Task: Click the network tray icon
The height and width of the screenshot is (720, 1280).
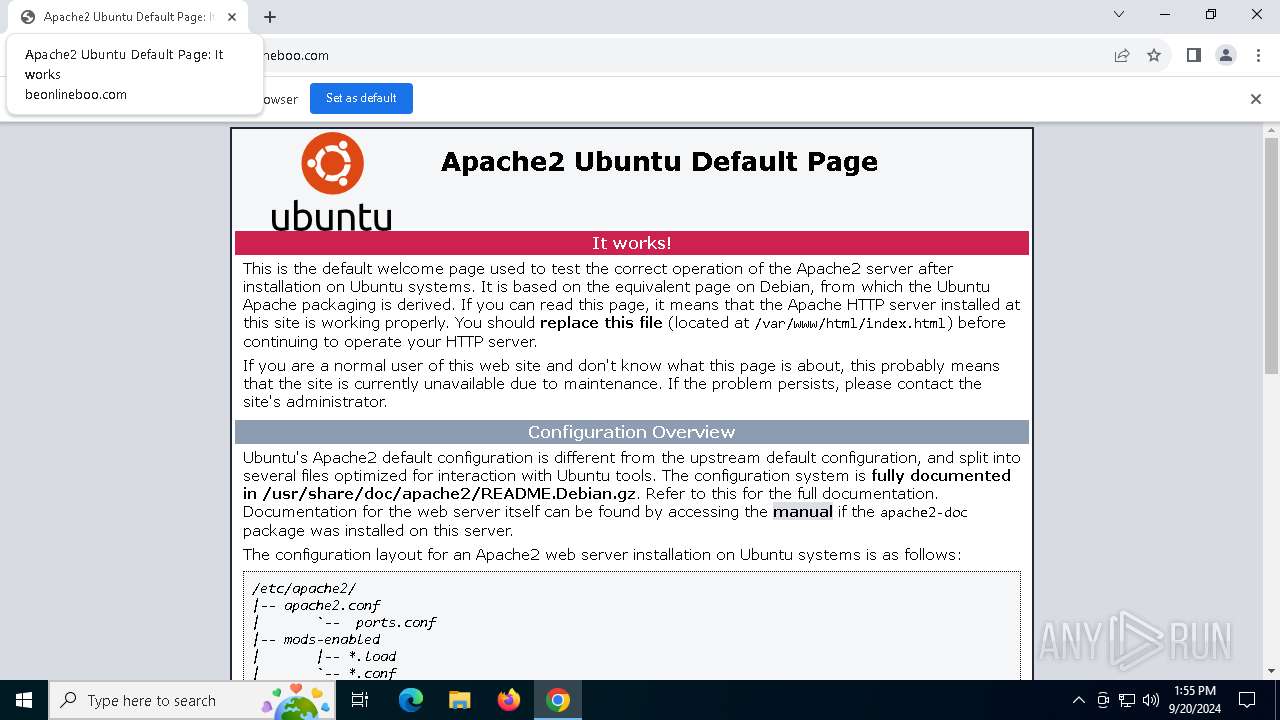Action: (1127, 700)
